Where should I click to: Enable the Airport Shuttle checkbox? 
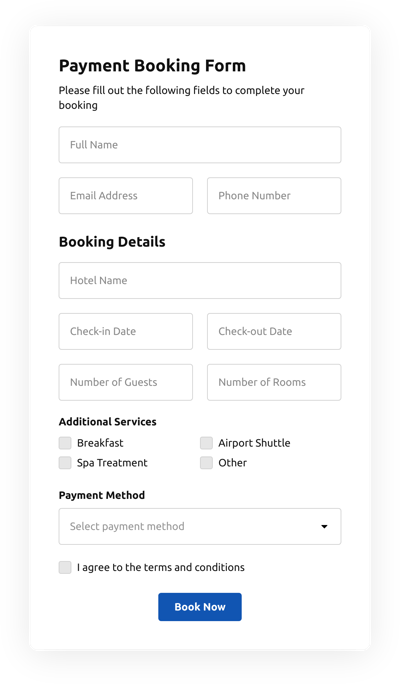pyautogui.click(x=206, y=443)
